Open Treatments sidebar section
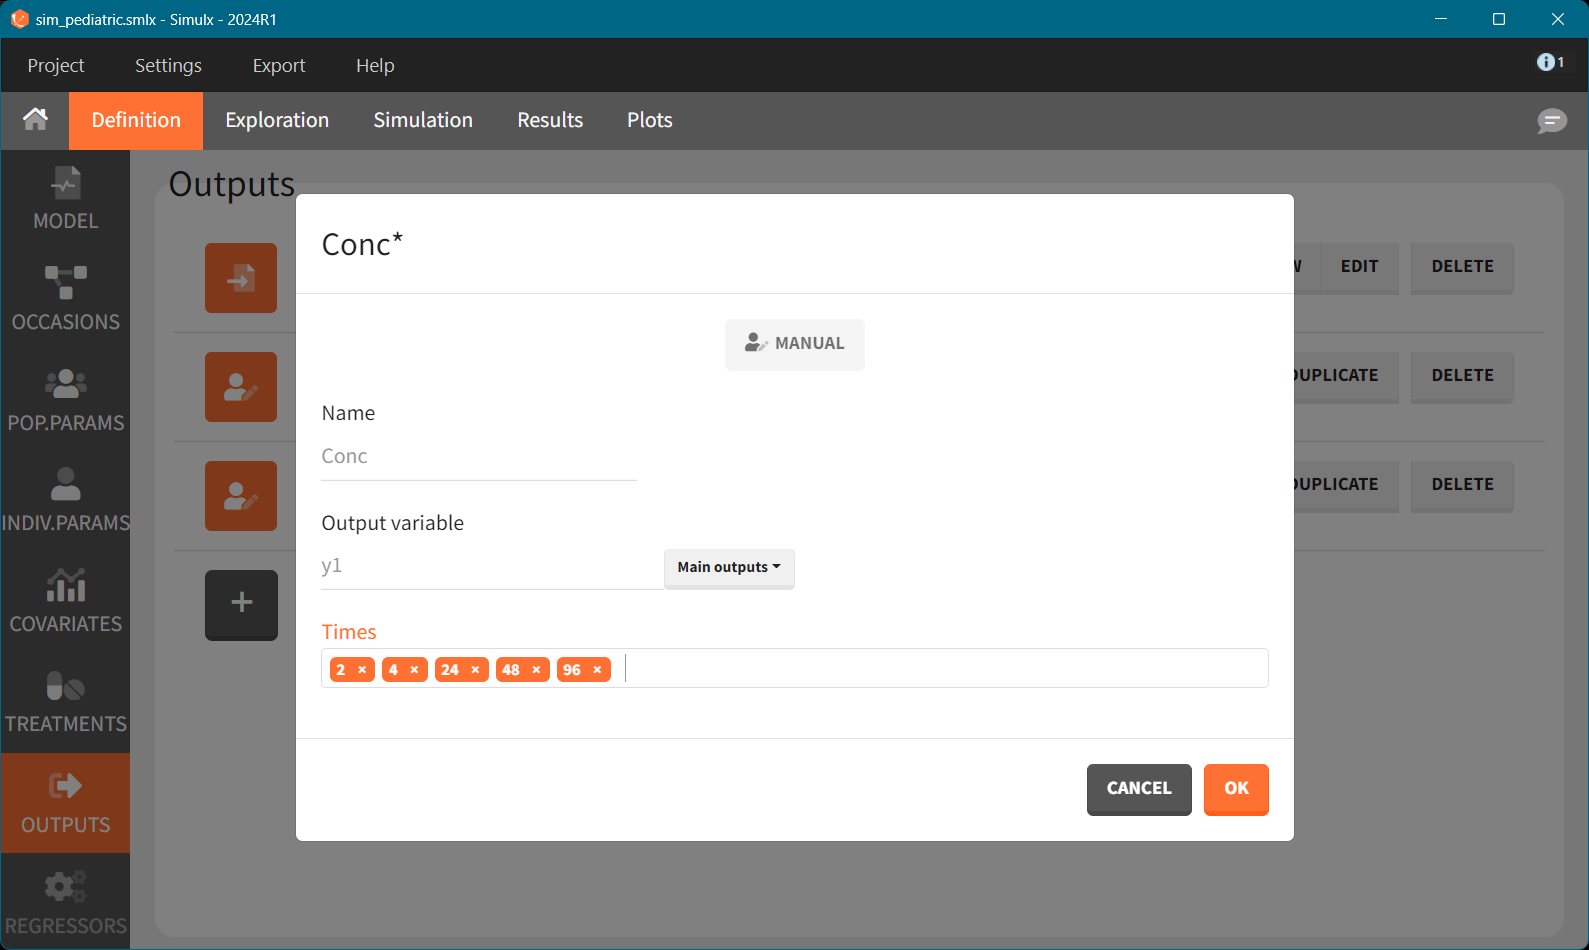The image size is (1589, 950). 66,702
